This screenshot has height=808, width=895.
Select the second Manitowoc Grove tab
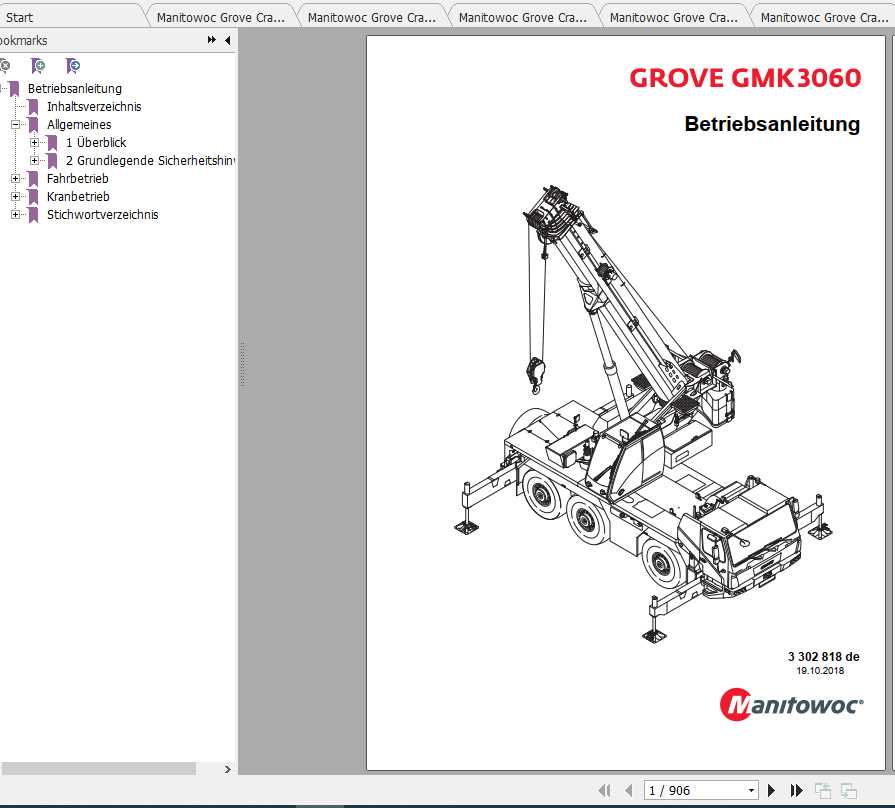[x=371, y=16]
